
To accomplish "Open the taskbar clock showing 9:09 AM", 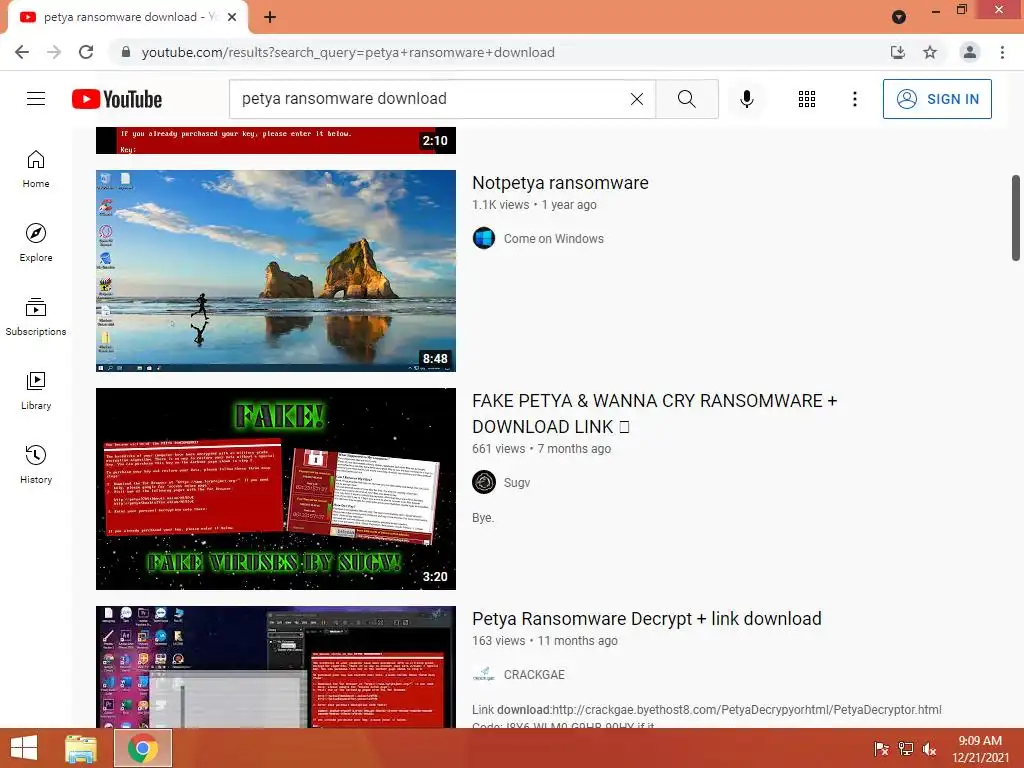I will (x=980, y=748).
